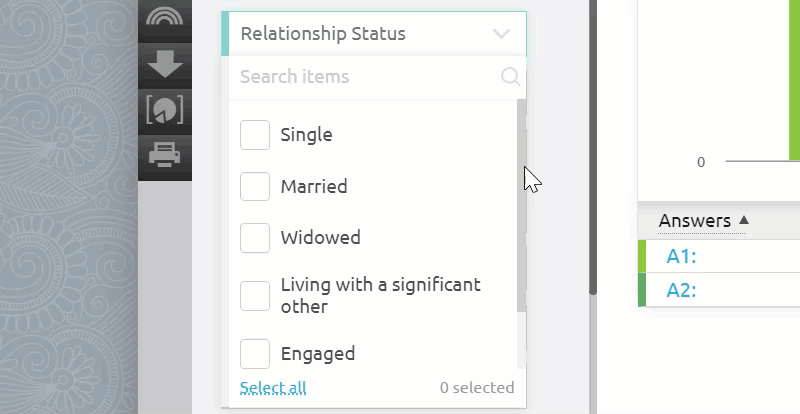Screen dimensions: 800x414
Task: Click the Answers sort arrow
Action: (x=744, y=220)
